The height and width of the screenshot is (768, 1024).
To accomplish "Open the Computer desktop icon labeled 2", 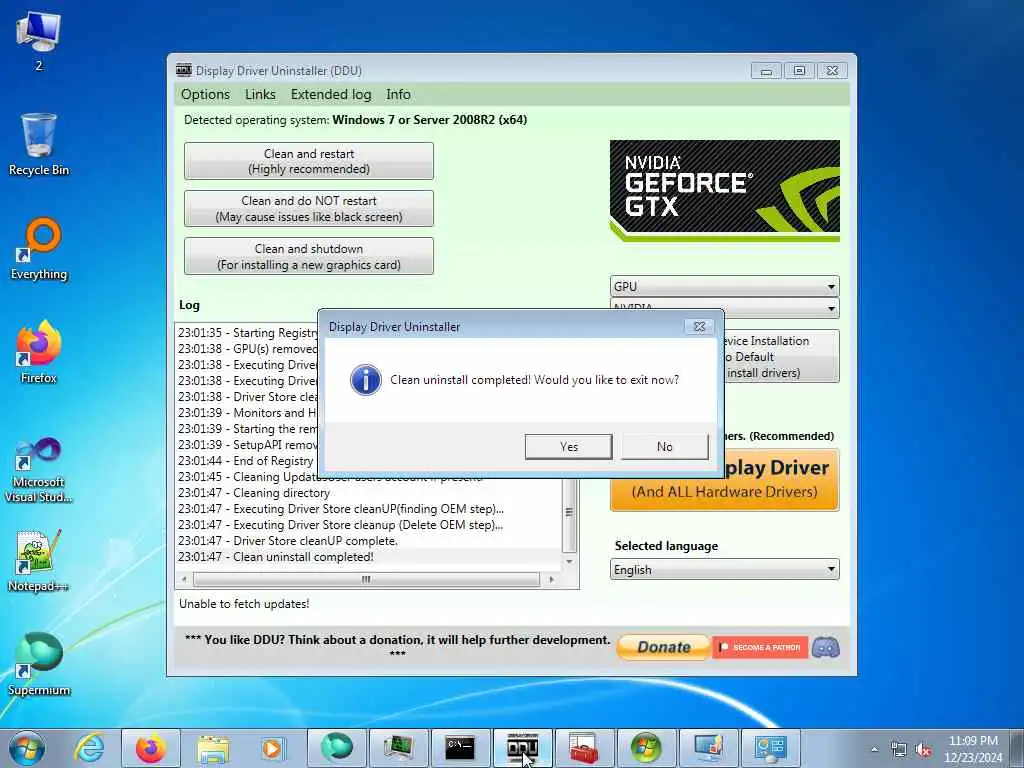I will point(39,41).
